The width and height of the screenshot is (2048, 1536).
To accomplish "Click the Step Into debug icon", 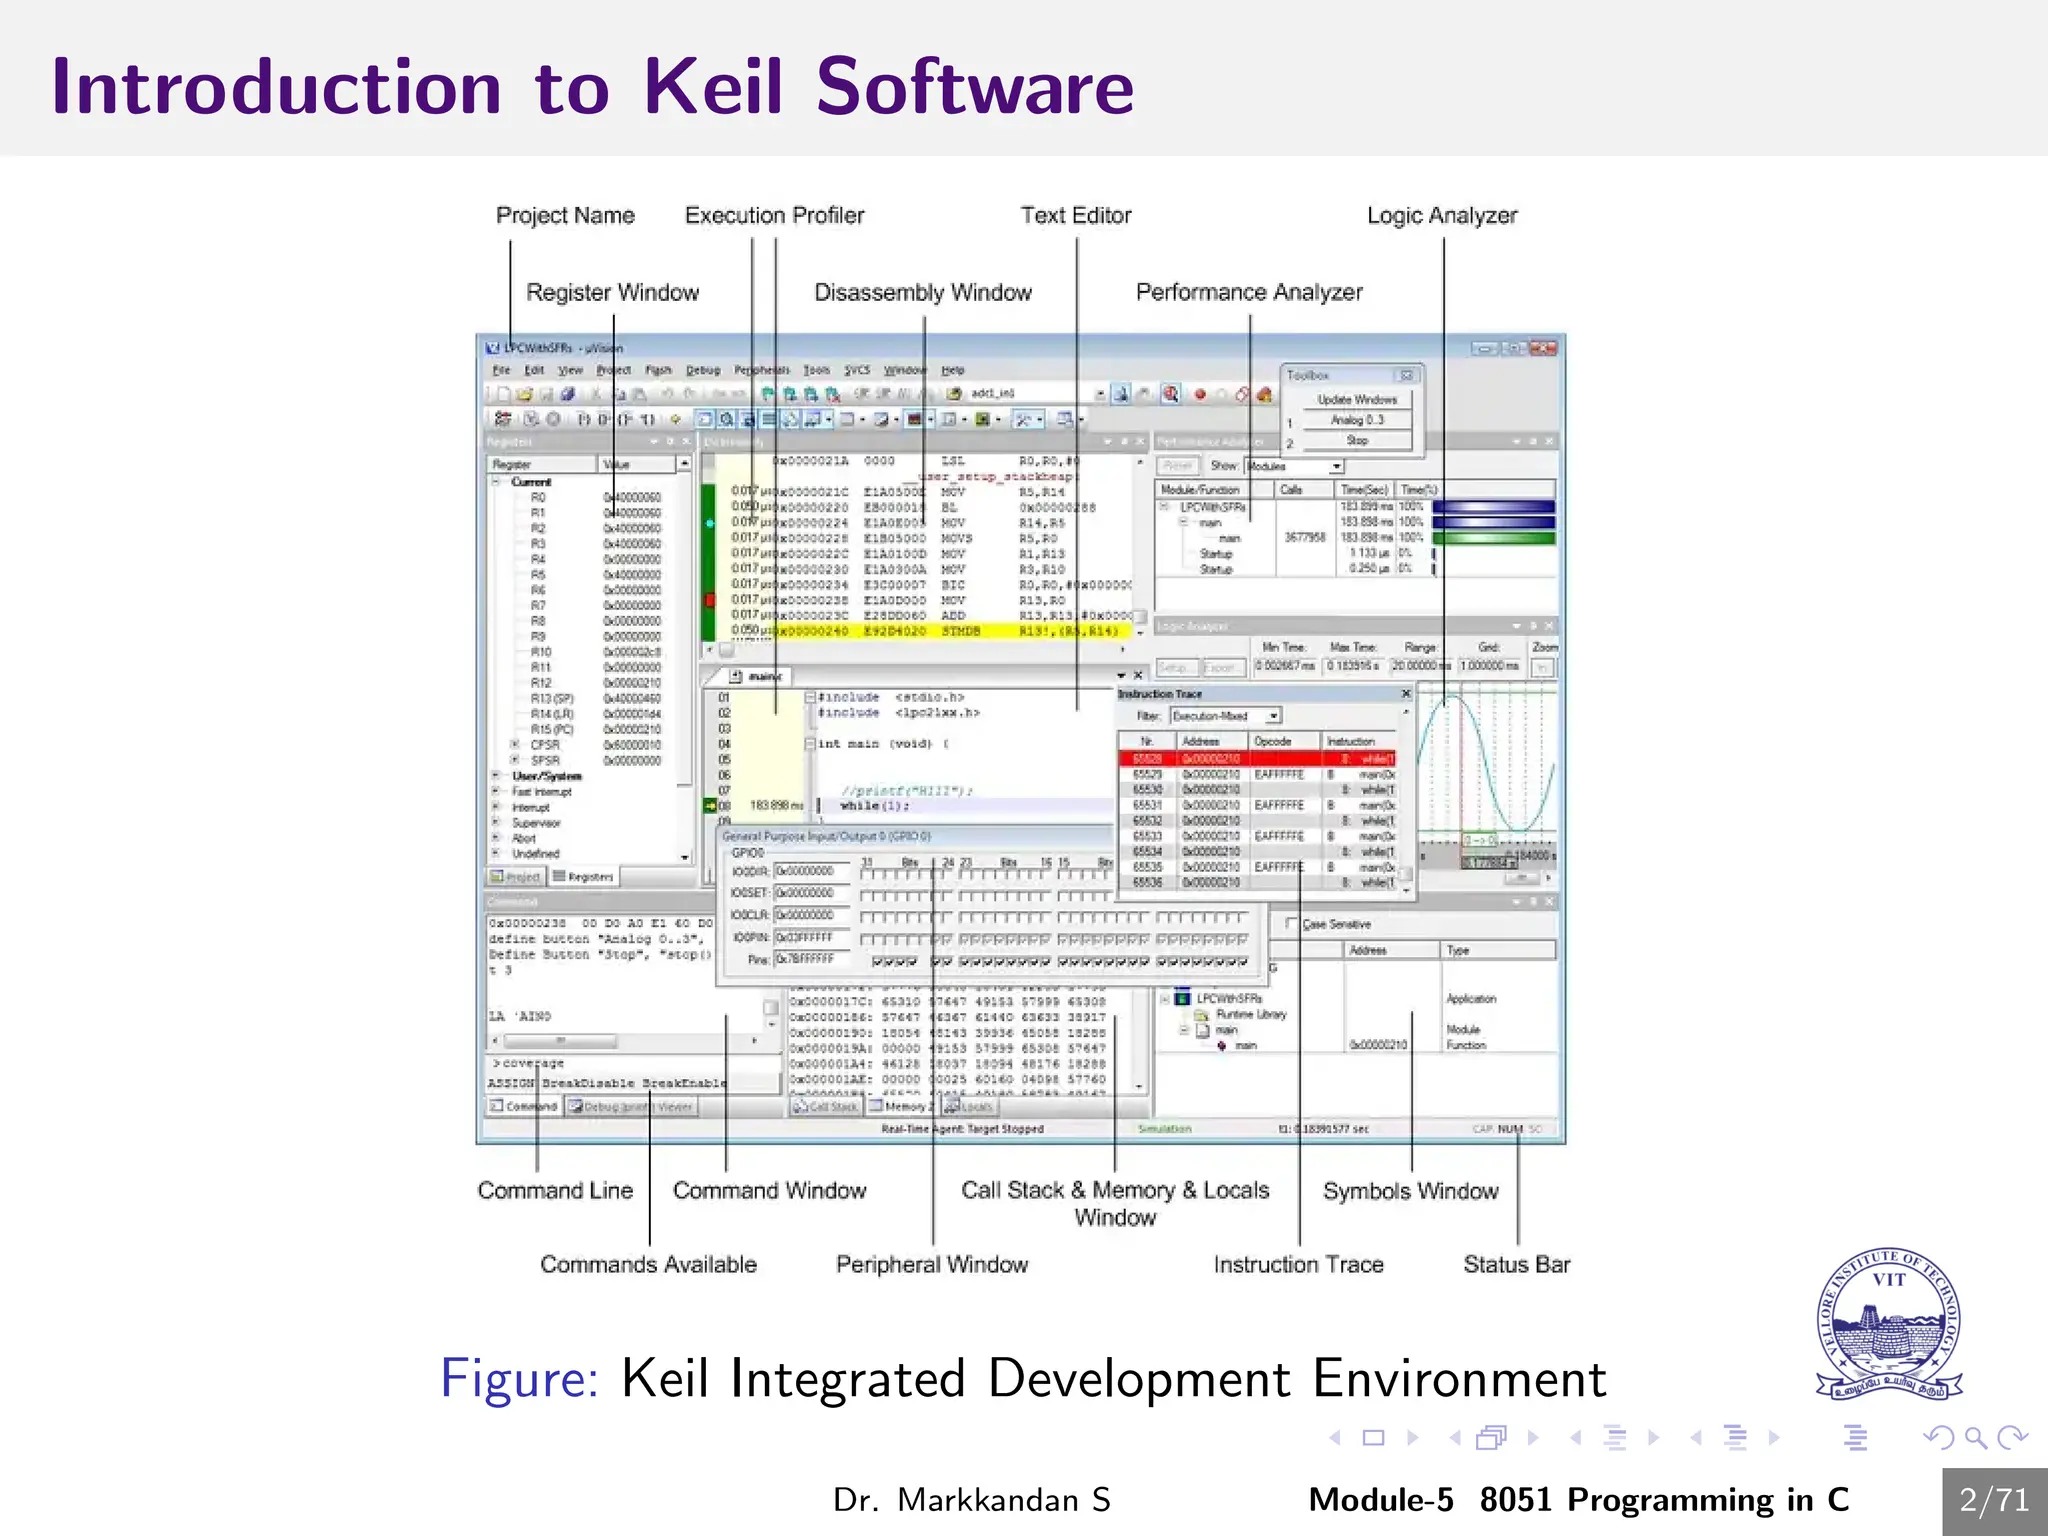I will pos(583,419).
